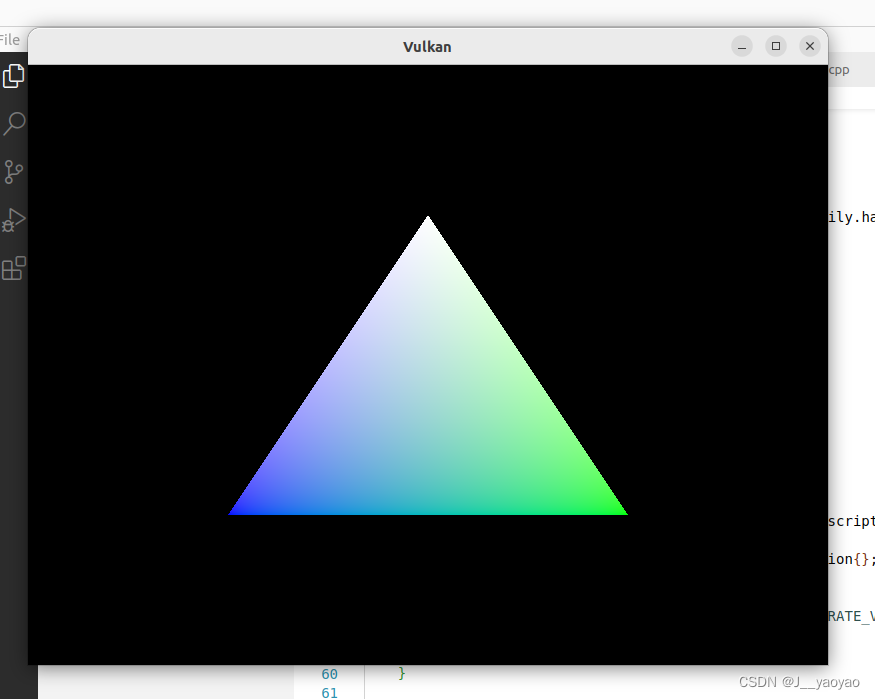Maximize the Vulkan window

point(775,46)
